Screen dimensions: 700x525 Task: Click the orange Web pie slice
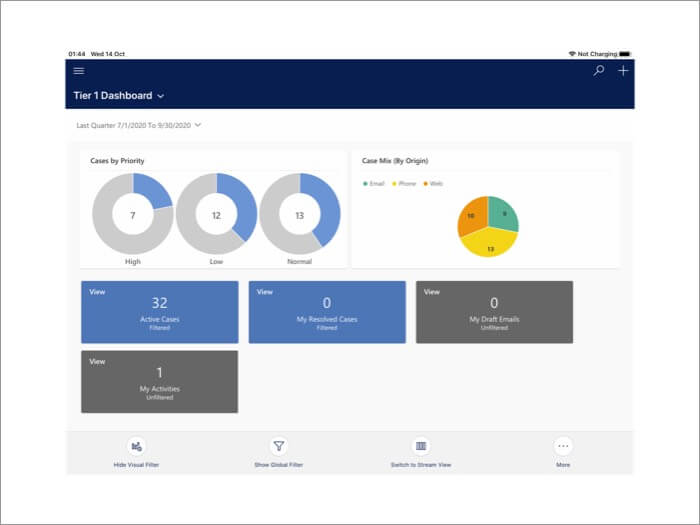click(x=472, y=216)
